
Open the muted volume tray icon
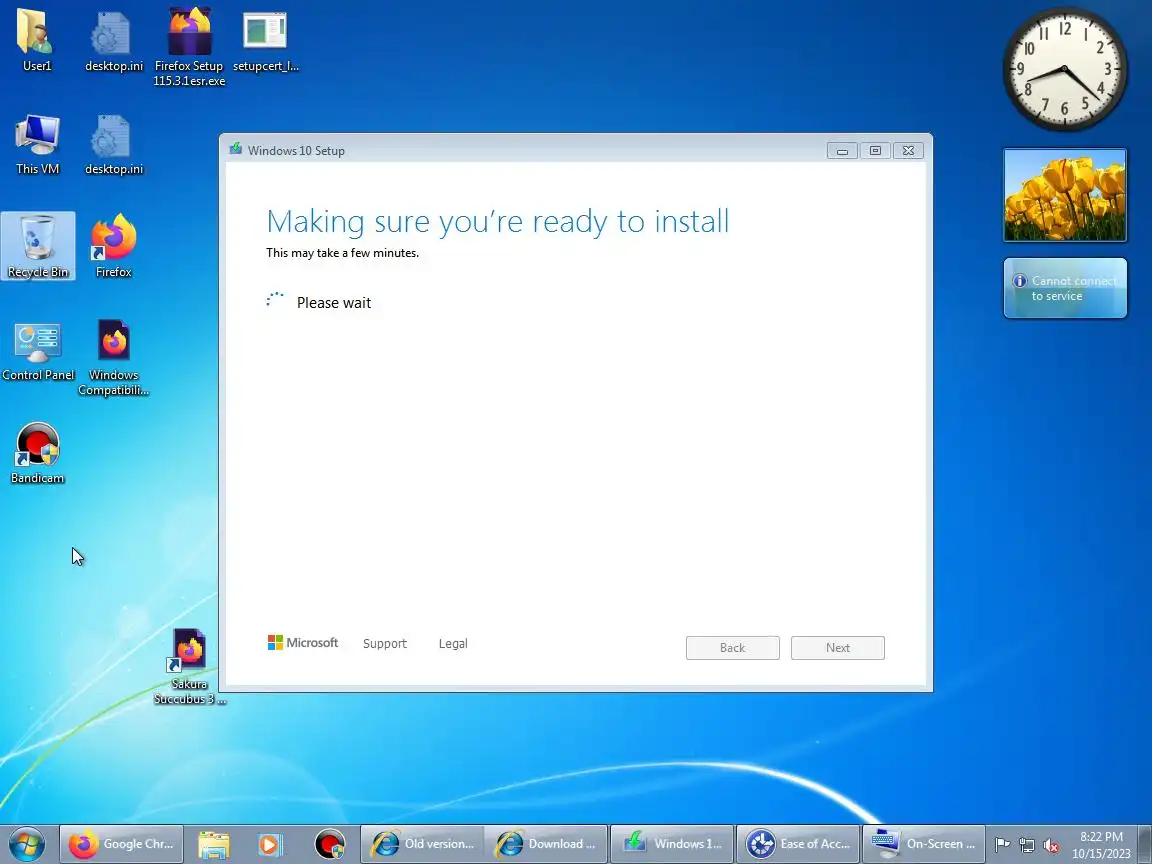click(x=1051, y=846)
